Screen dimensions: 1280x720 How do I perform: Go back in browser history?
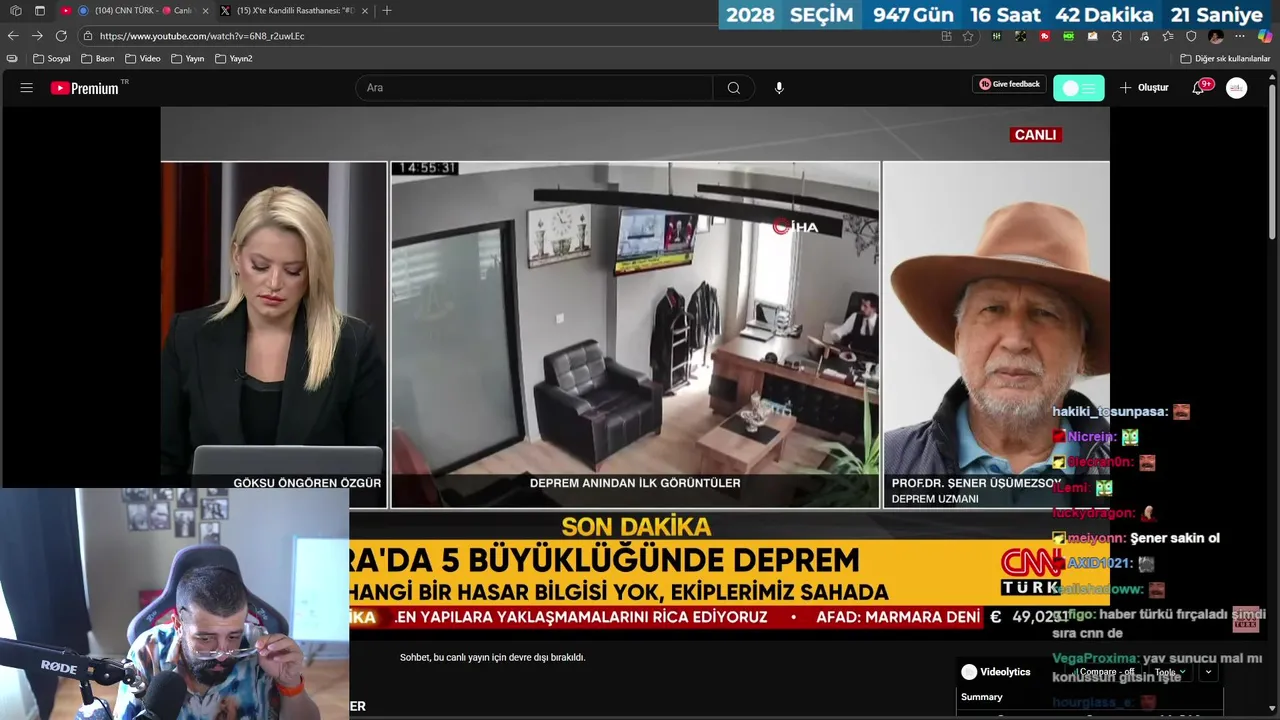(13, 36)
